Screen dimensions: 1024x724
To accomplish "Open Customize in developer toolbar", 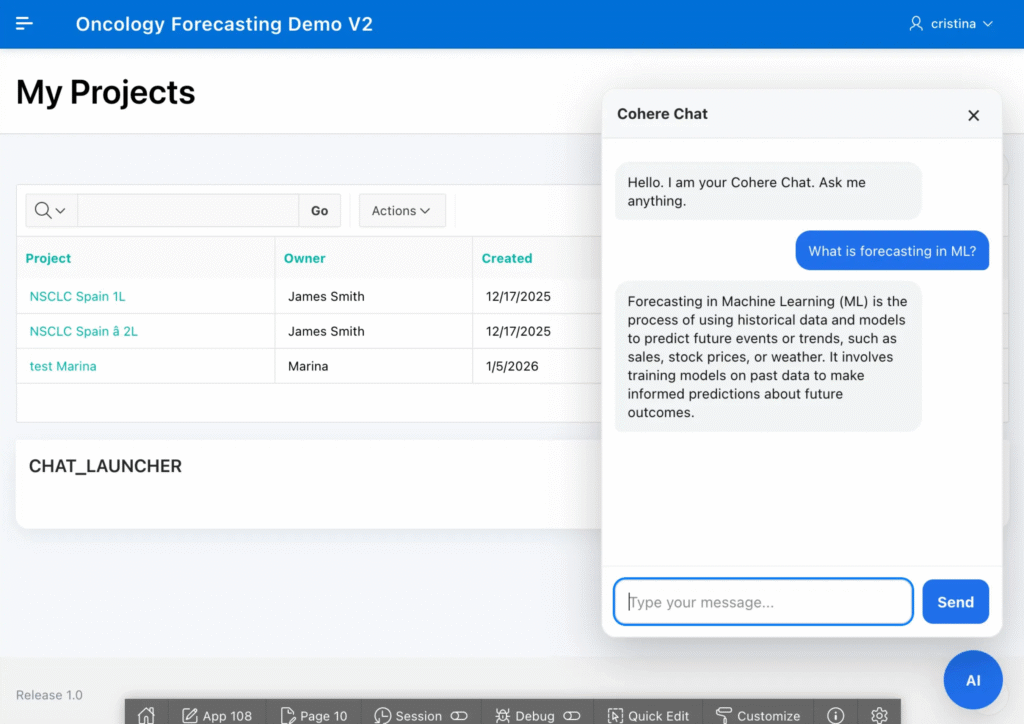I will [x=758, y=715].
